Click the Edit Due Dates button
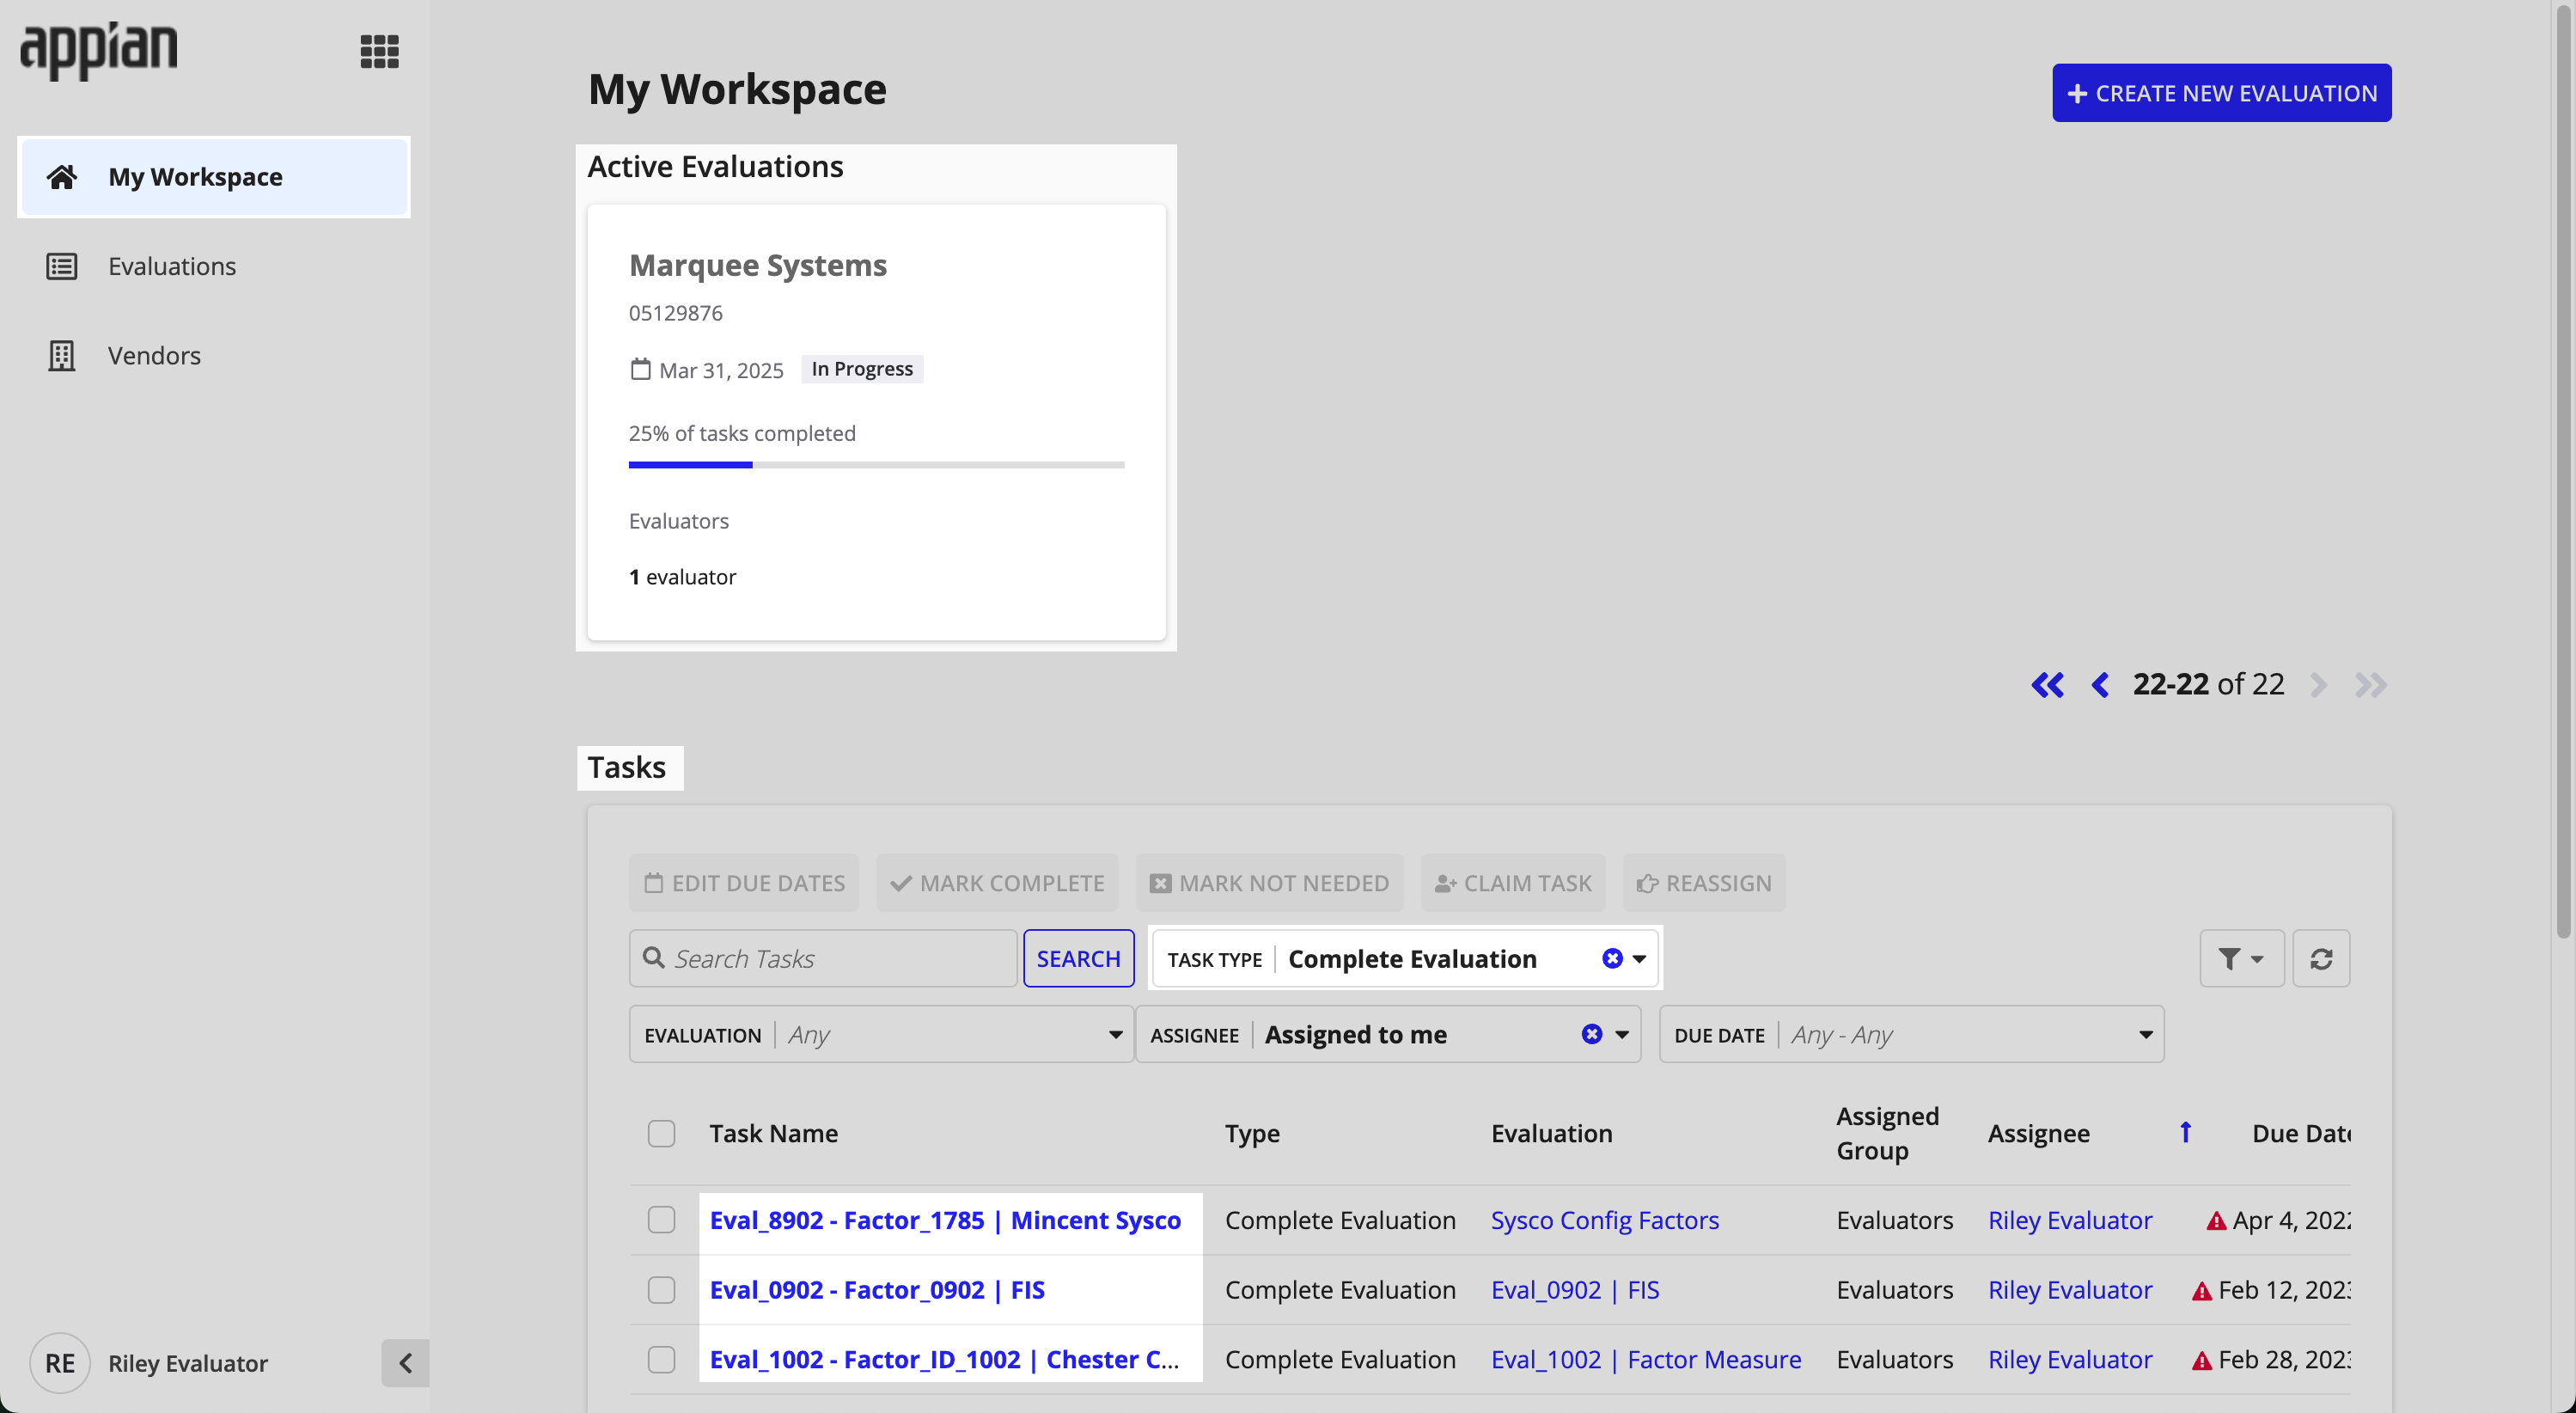The image size is (2576, 1413). [744, 883]
